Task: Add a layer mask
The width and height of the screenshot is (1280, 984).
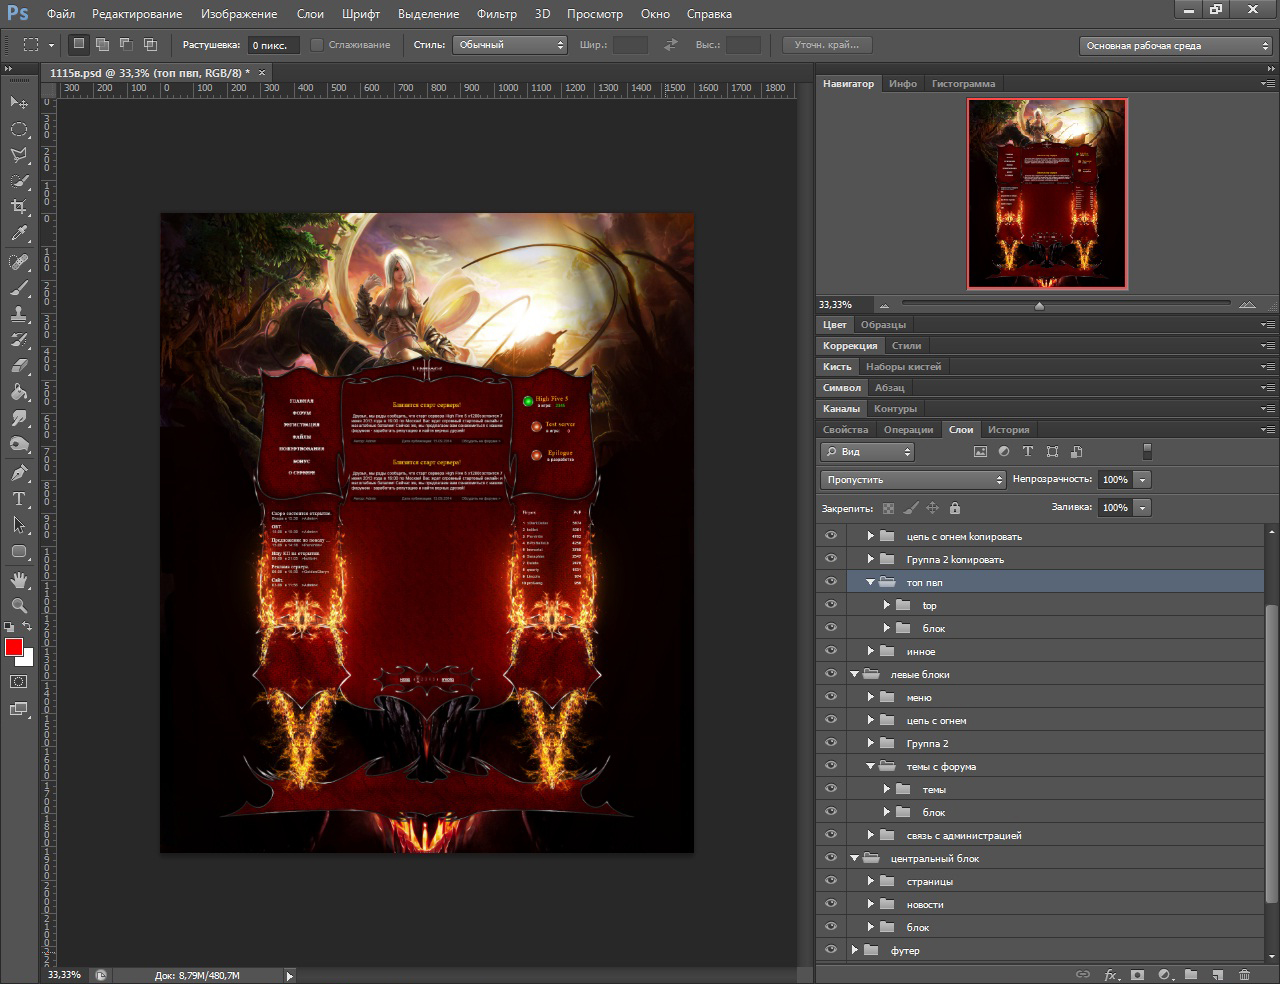Action: [x=1138, y=974]
